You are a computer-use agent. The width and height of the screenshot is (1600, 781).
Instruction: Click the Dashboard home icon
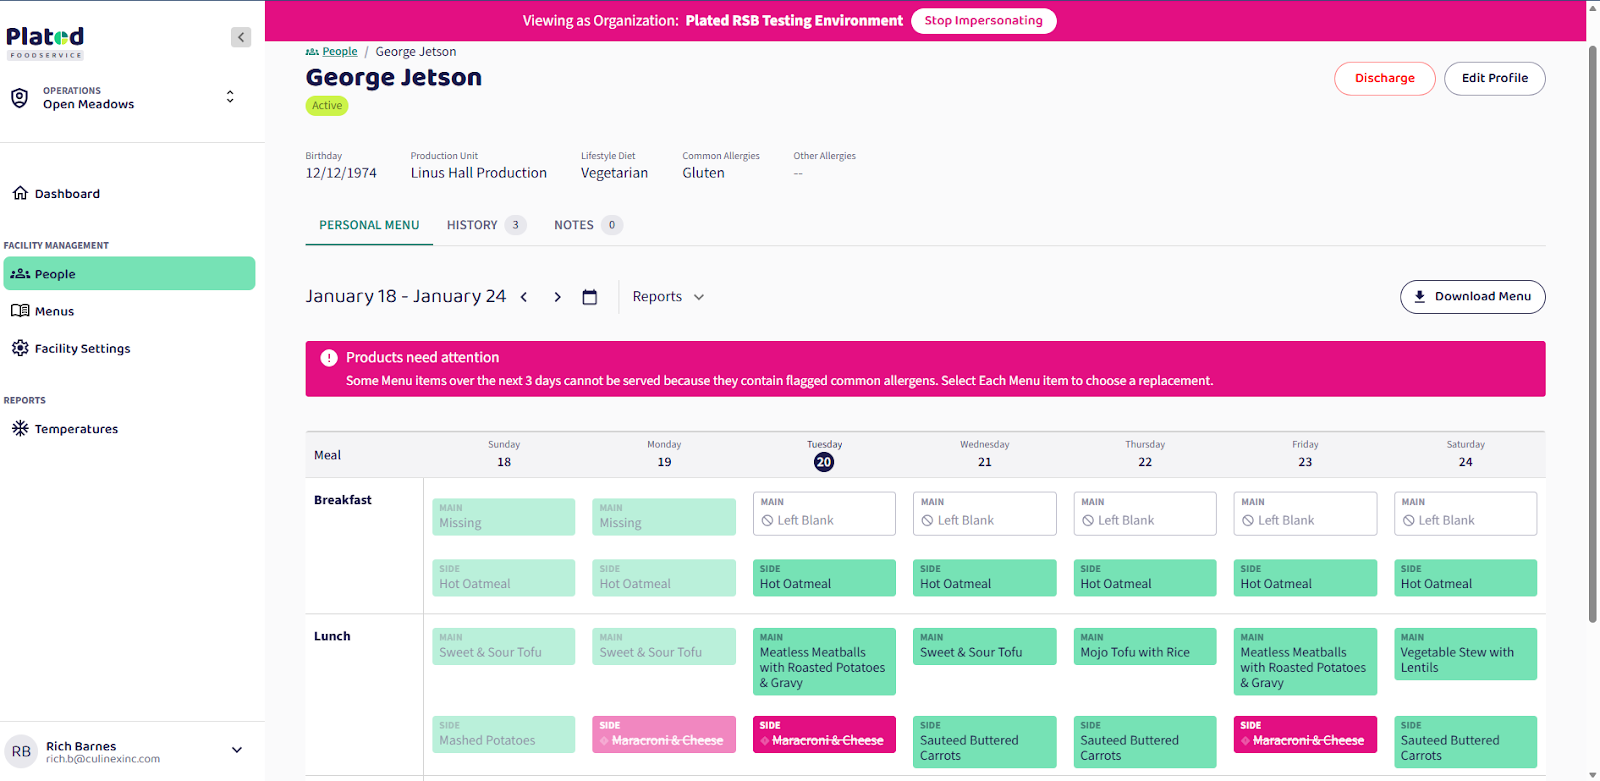20,193
